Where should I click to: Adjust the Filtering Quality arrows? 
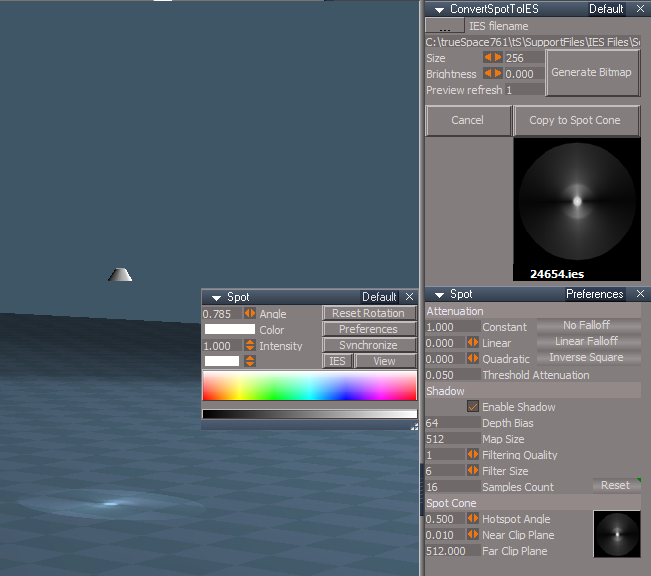[472, 454]
